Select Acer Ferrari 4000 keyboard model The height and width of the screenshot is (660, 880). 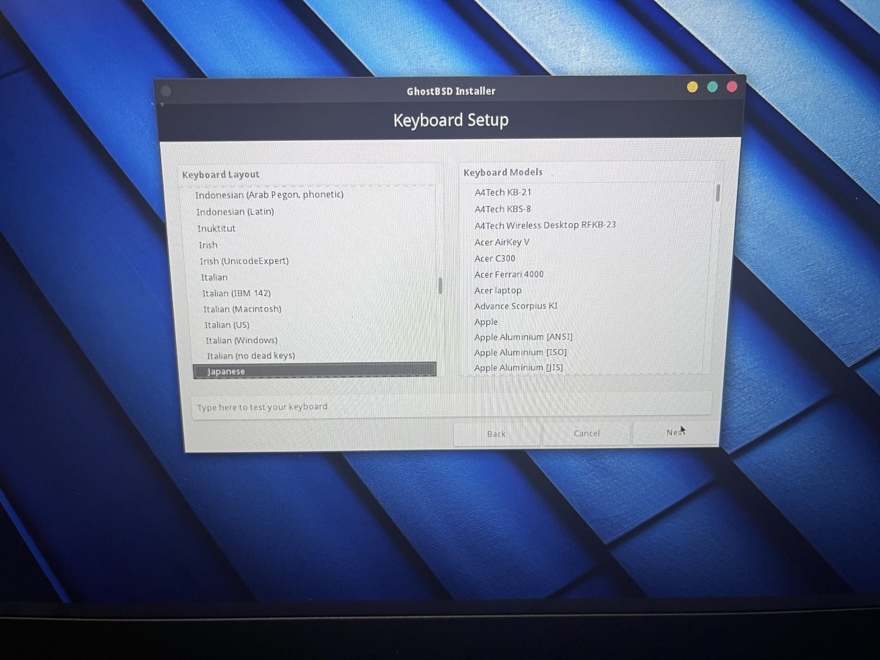[508, 274]
